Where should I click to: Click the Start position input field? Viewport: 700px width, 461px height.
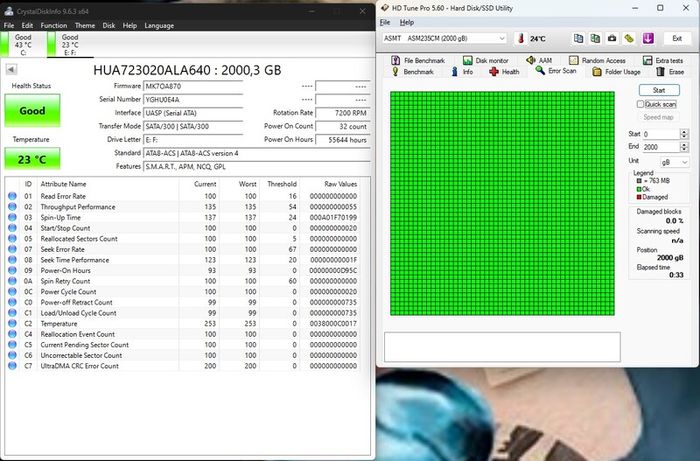click(661, 134)
